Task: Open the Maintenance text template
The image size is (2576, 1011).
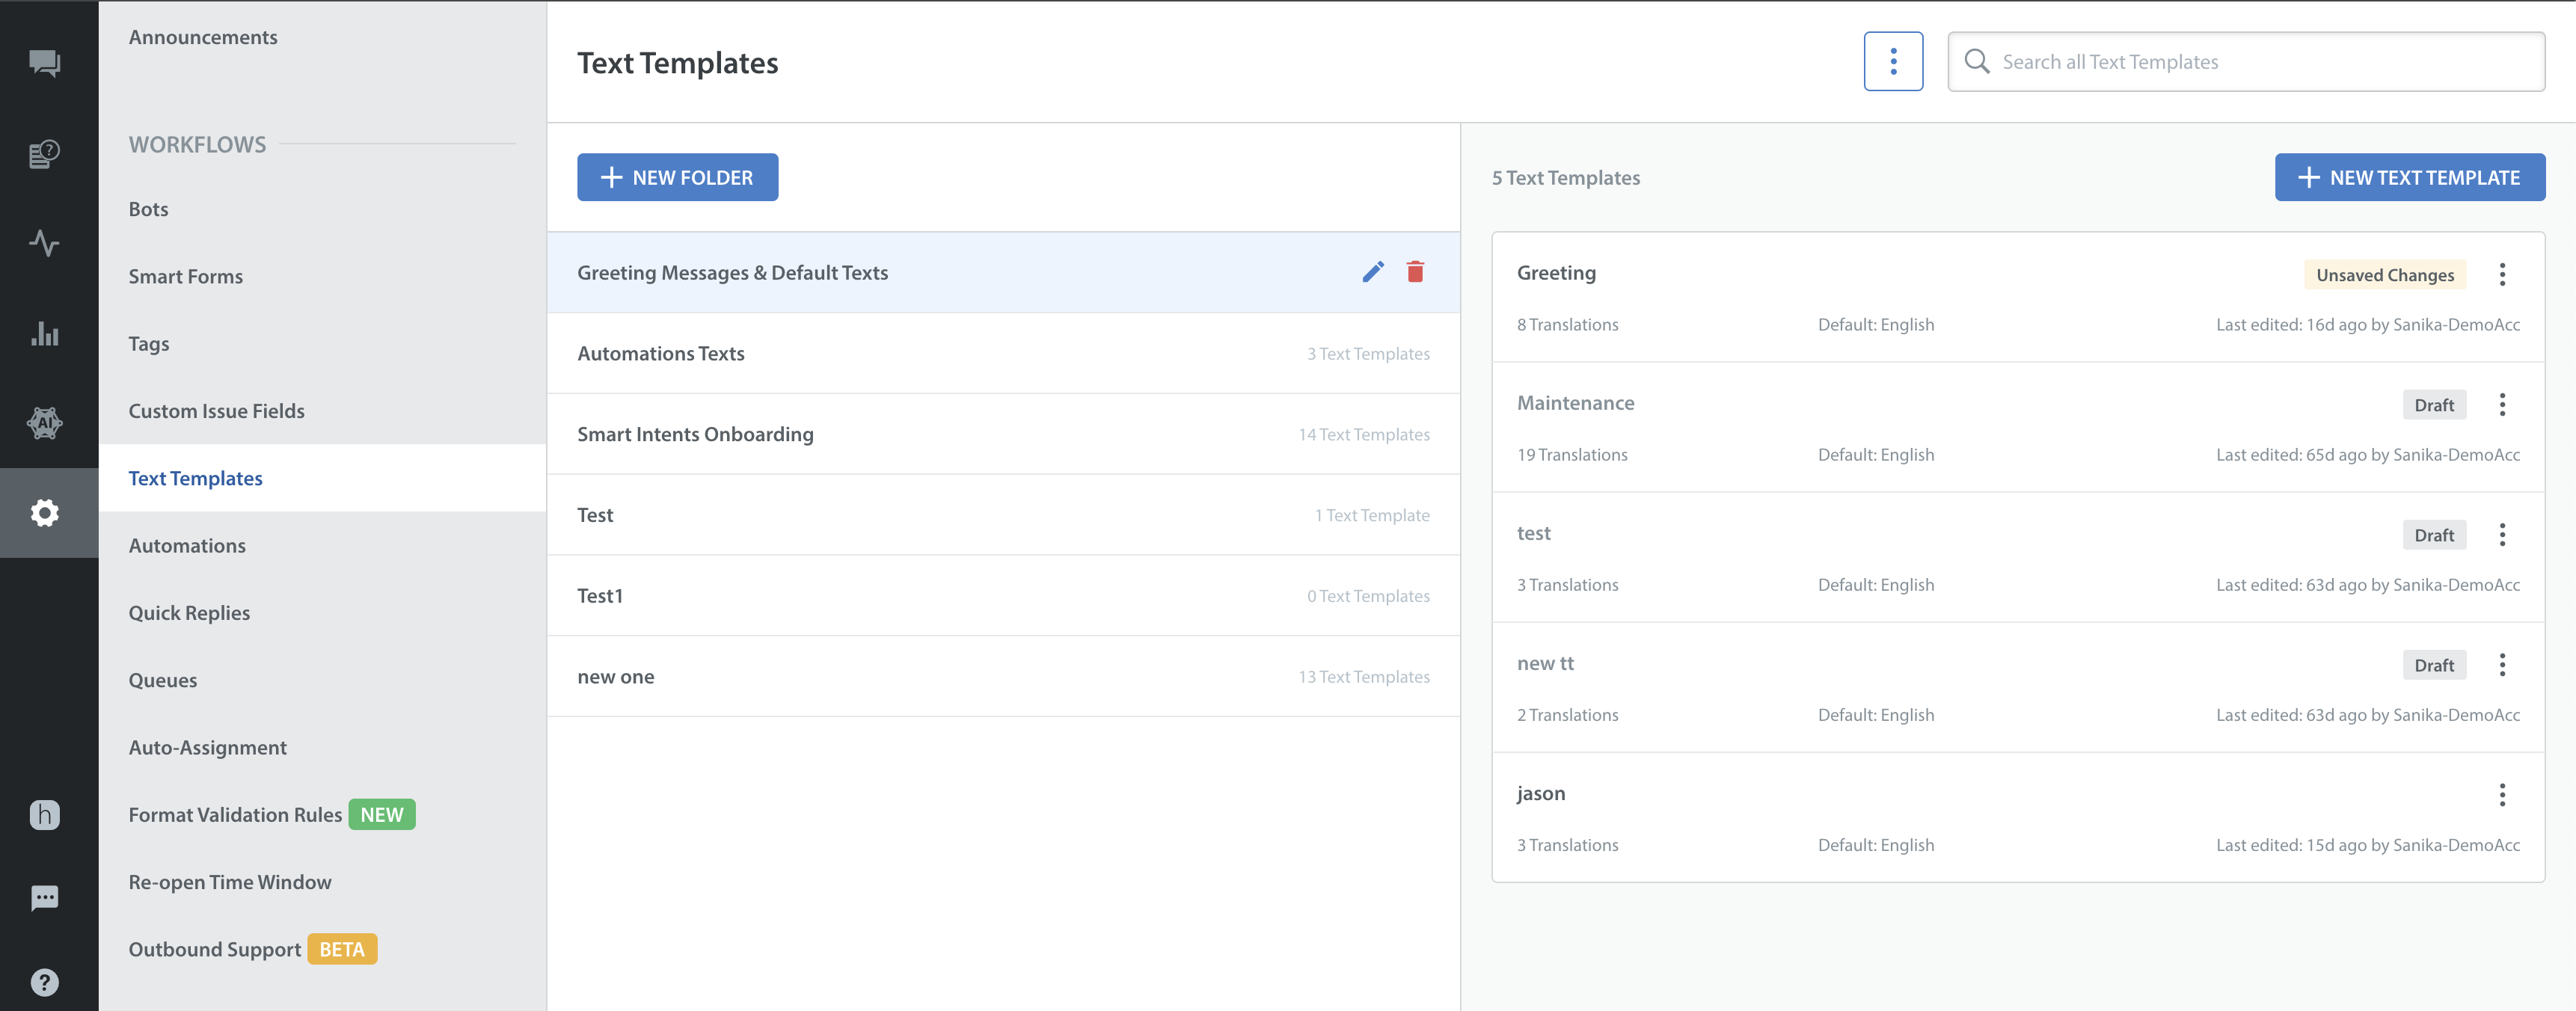Action: [2018, 427]
